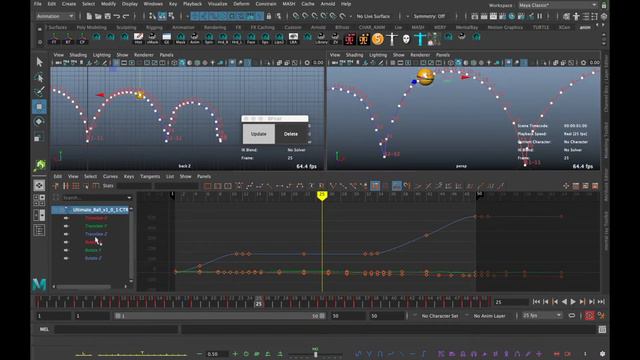The height and width of the screenshot is (360, 640).
Task: Click the Delete button
Action: pos(291,134)
